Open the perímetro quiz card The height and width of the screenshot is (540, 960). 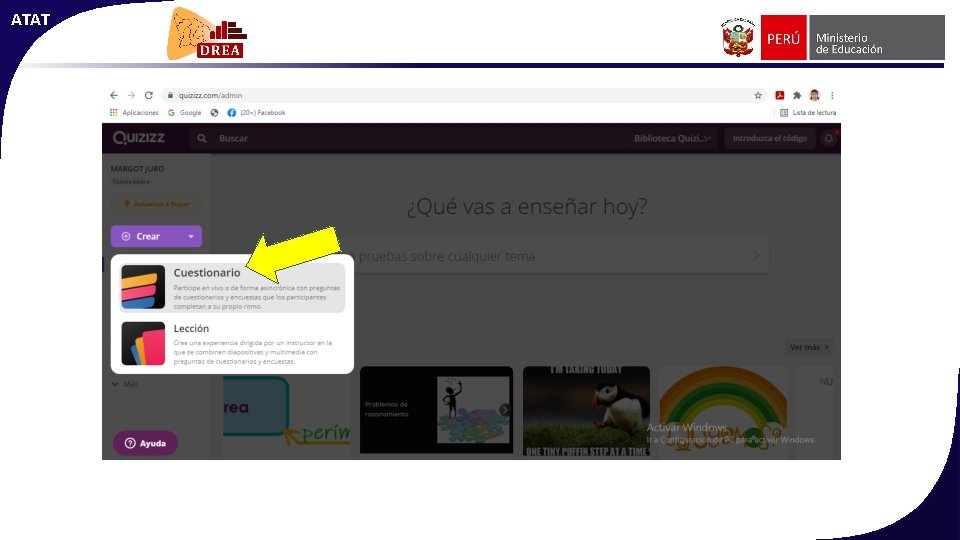pyautogui.click(x=287, y=410)
